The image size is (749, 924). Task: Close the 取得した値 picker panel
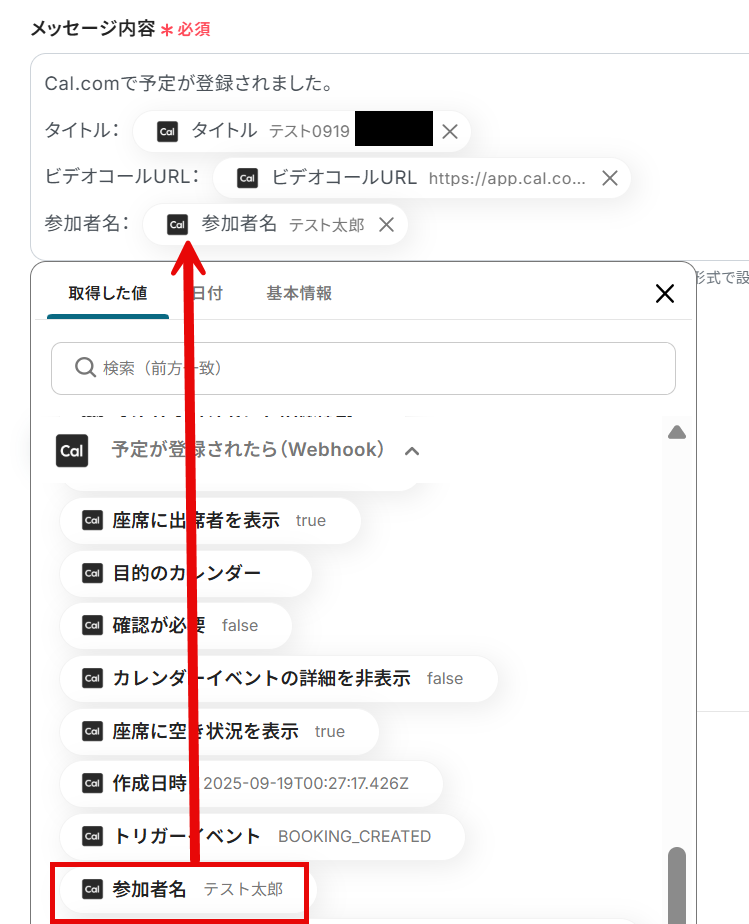(665, 293)
